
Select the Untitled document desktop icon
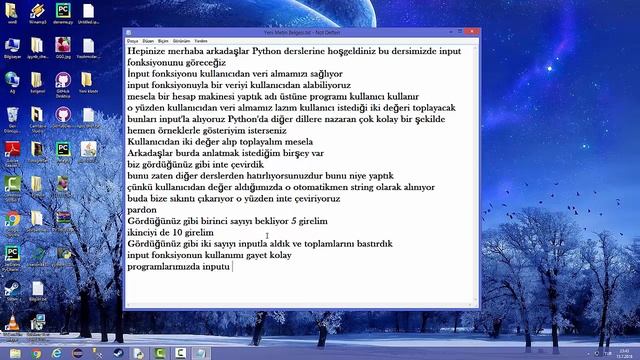[x=88, y=14]
